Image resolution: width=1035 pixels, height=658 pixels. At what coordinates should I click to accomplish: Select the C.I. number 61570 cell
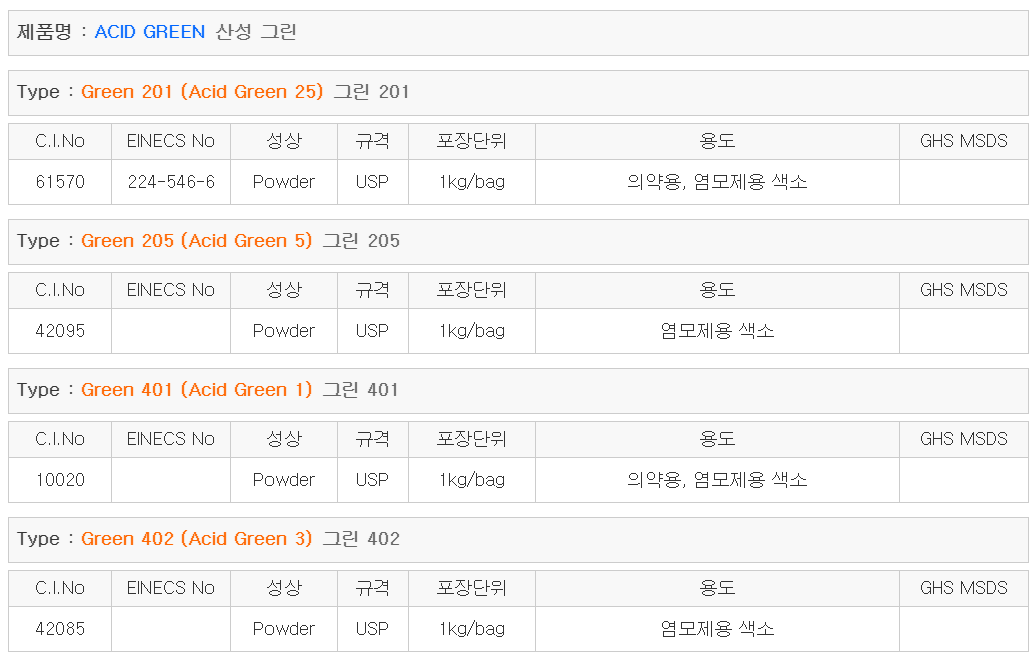[60, 182]
